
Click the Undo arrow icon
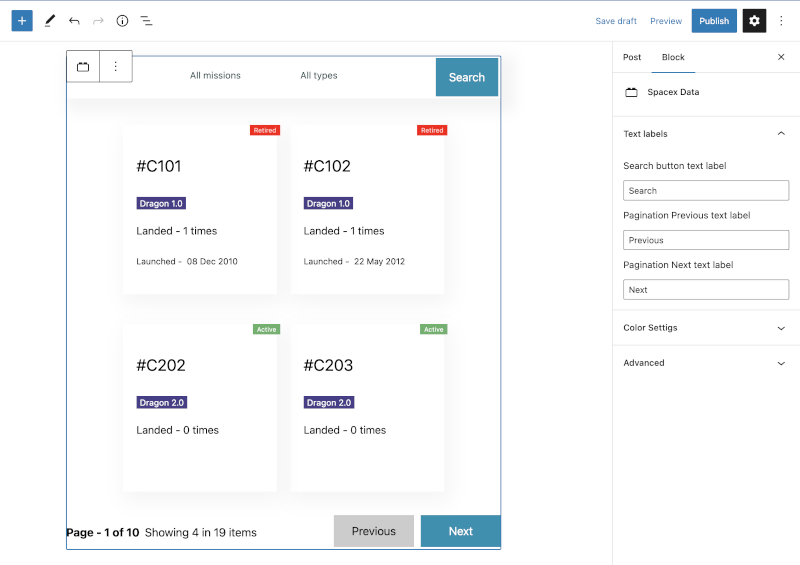tap(74, 21)
